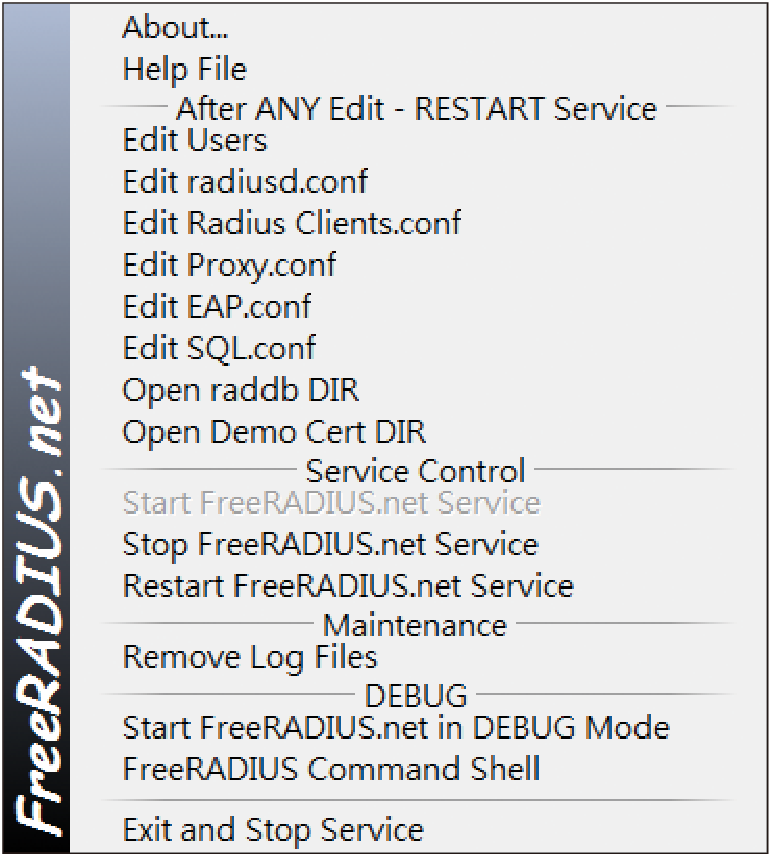Open raddb DIR from the menu
Image resolution: width=772 pixels, height=858 pixels.
click(419, 391)
